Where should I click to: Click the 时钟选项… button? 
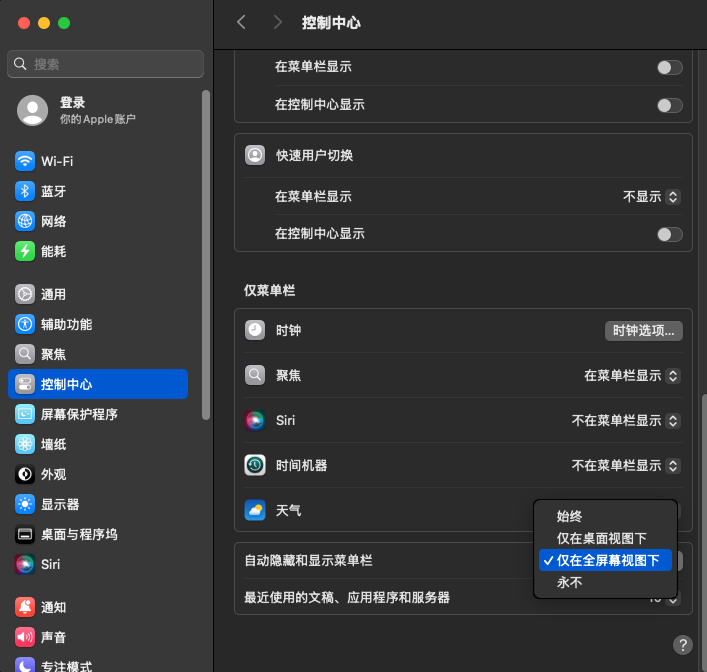[644, 330]
